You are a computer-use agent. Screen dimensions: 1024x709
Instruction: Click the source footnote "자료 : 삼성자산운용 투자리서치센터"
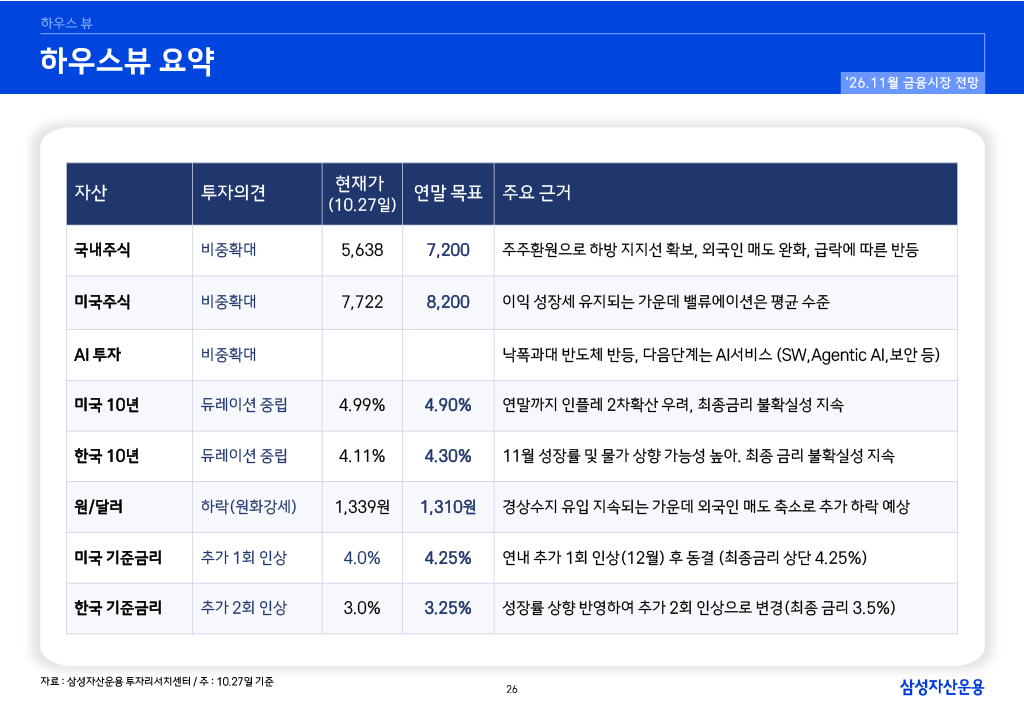click(116, 682)
